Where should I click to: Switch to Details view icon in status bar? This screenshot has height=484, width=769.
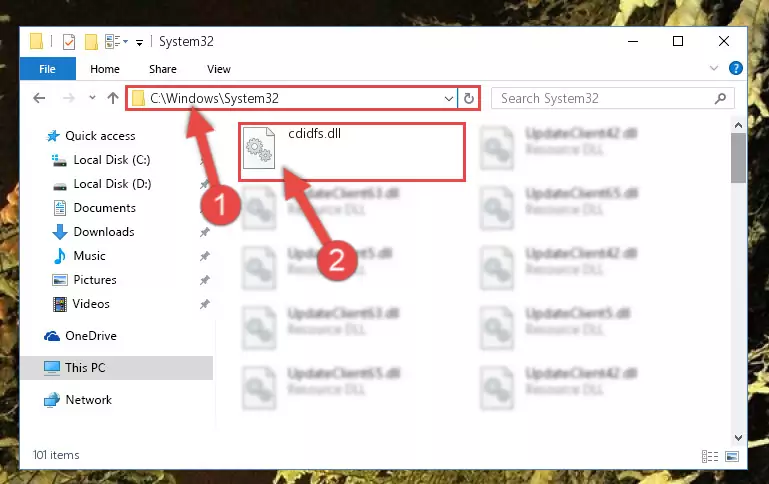point(710,457)
